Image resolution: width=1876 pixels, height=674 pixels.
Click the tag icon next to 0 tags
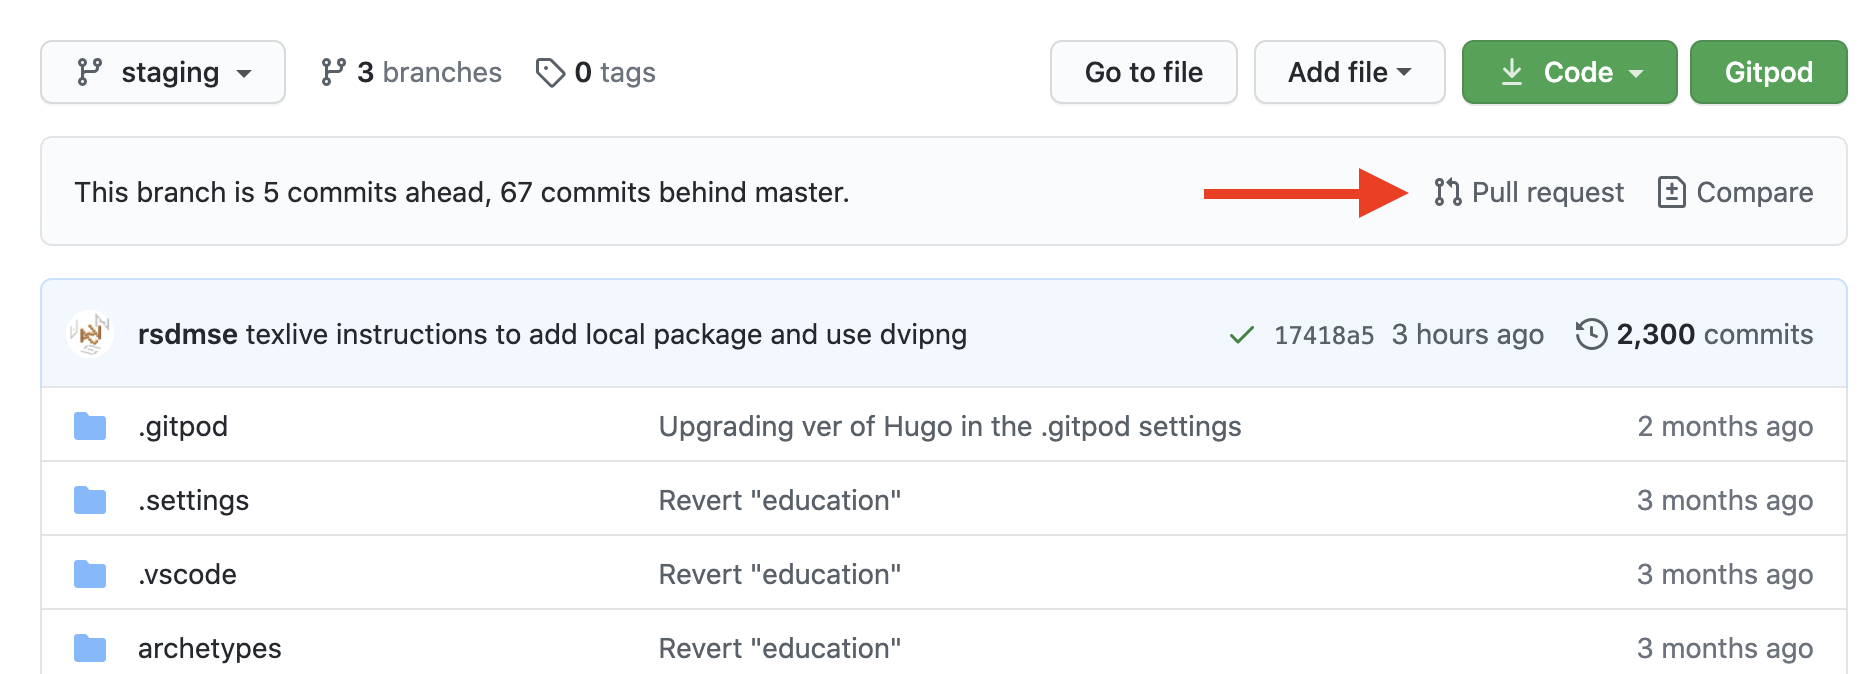(551, 71)
